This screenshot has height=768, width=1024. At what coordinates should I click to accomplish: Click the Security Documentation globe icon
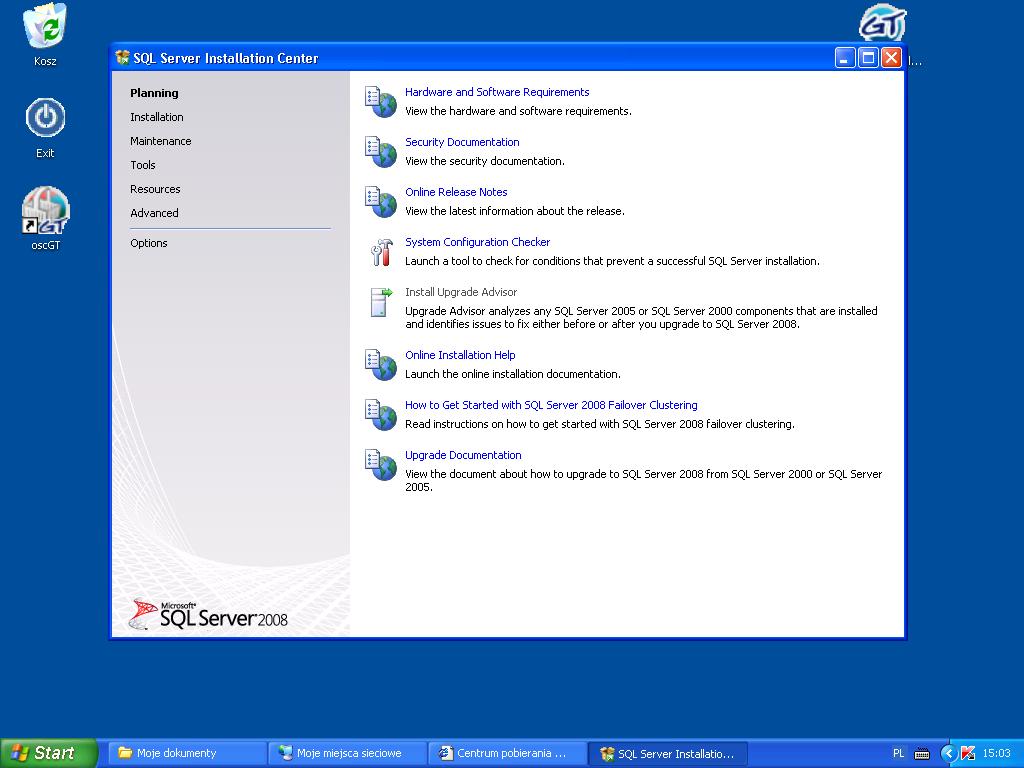click(x=381, y=152)
